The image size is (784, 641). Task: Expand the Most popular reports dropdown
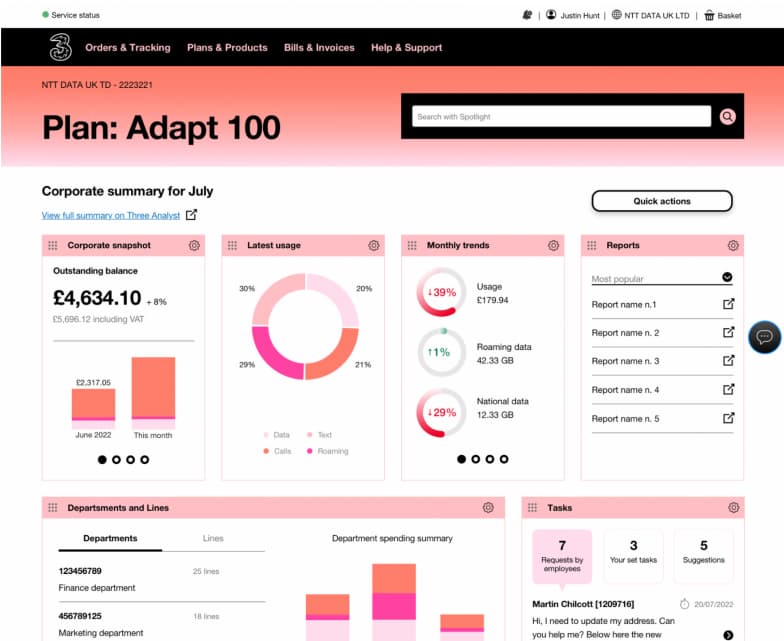(662, 278)
